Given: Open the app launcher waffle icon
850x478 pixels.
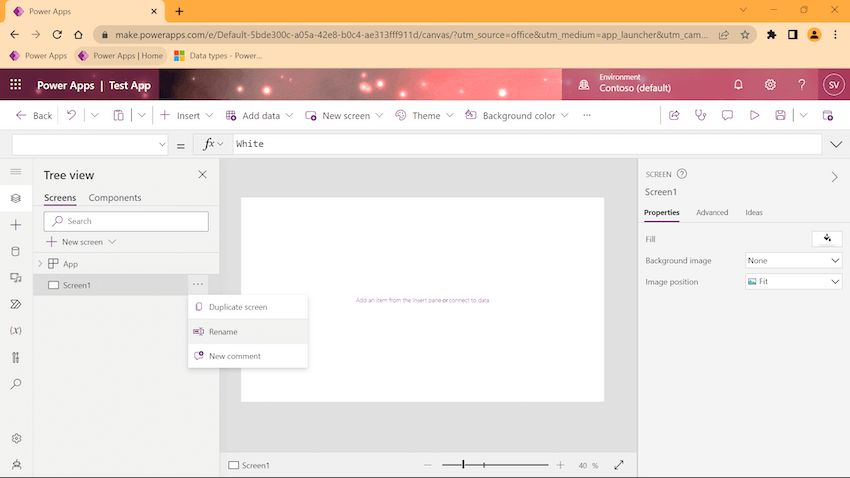Looking at the screenshot, I should coord(16,85).
